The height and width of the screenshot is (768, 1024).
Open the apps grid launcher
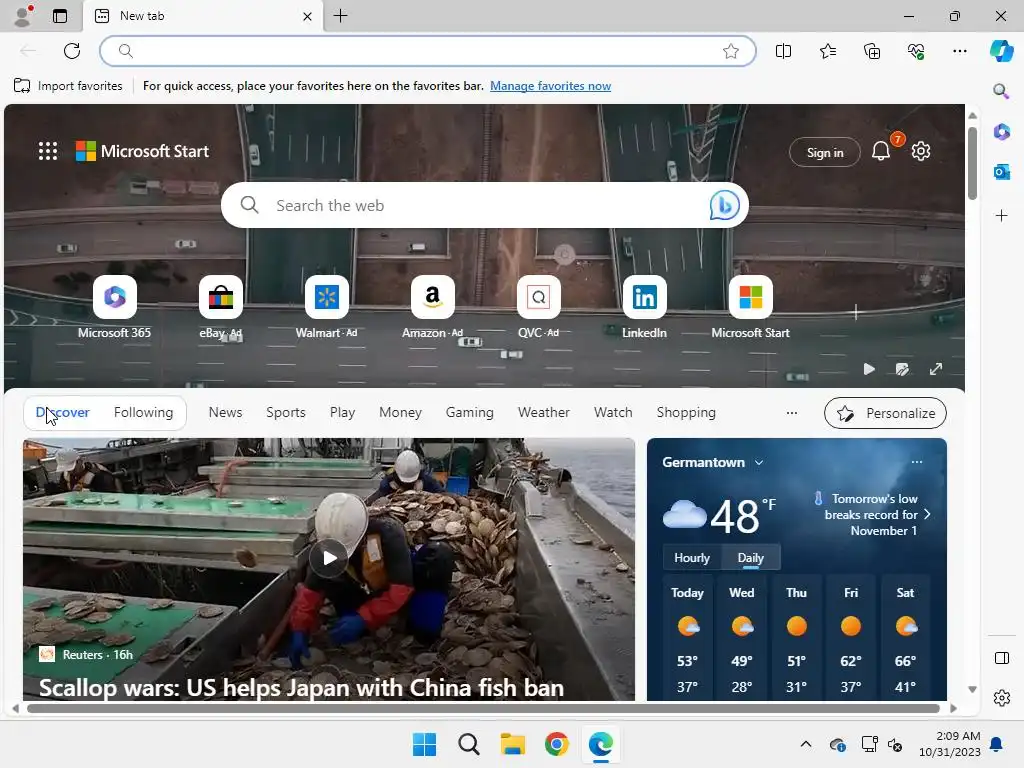48,152
